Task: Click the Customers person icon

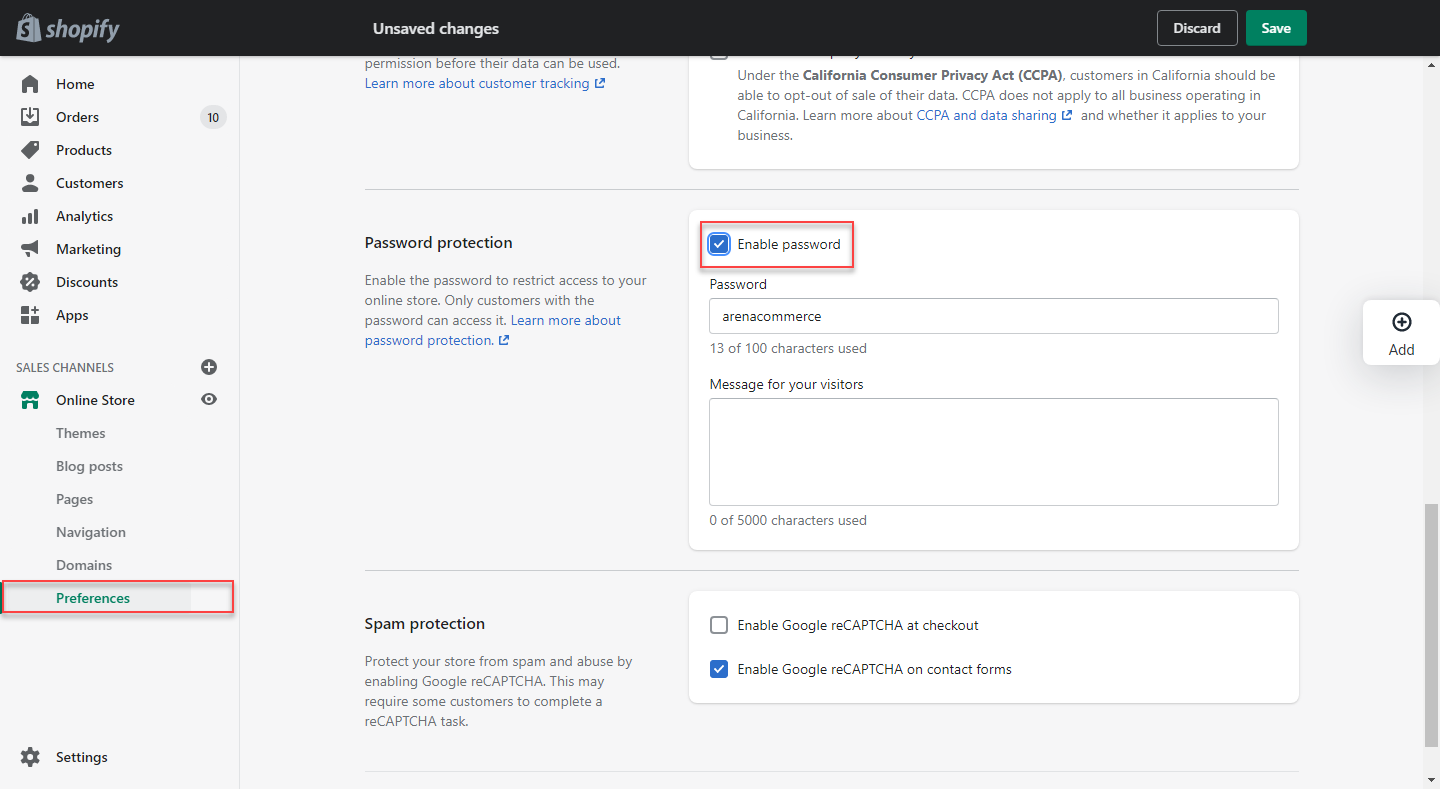Action: tap(30, 183)
